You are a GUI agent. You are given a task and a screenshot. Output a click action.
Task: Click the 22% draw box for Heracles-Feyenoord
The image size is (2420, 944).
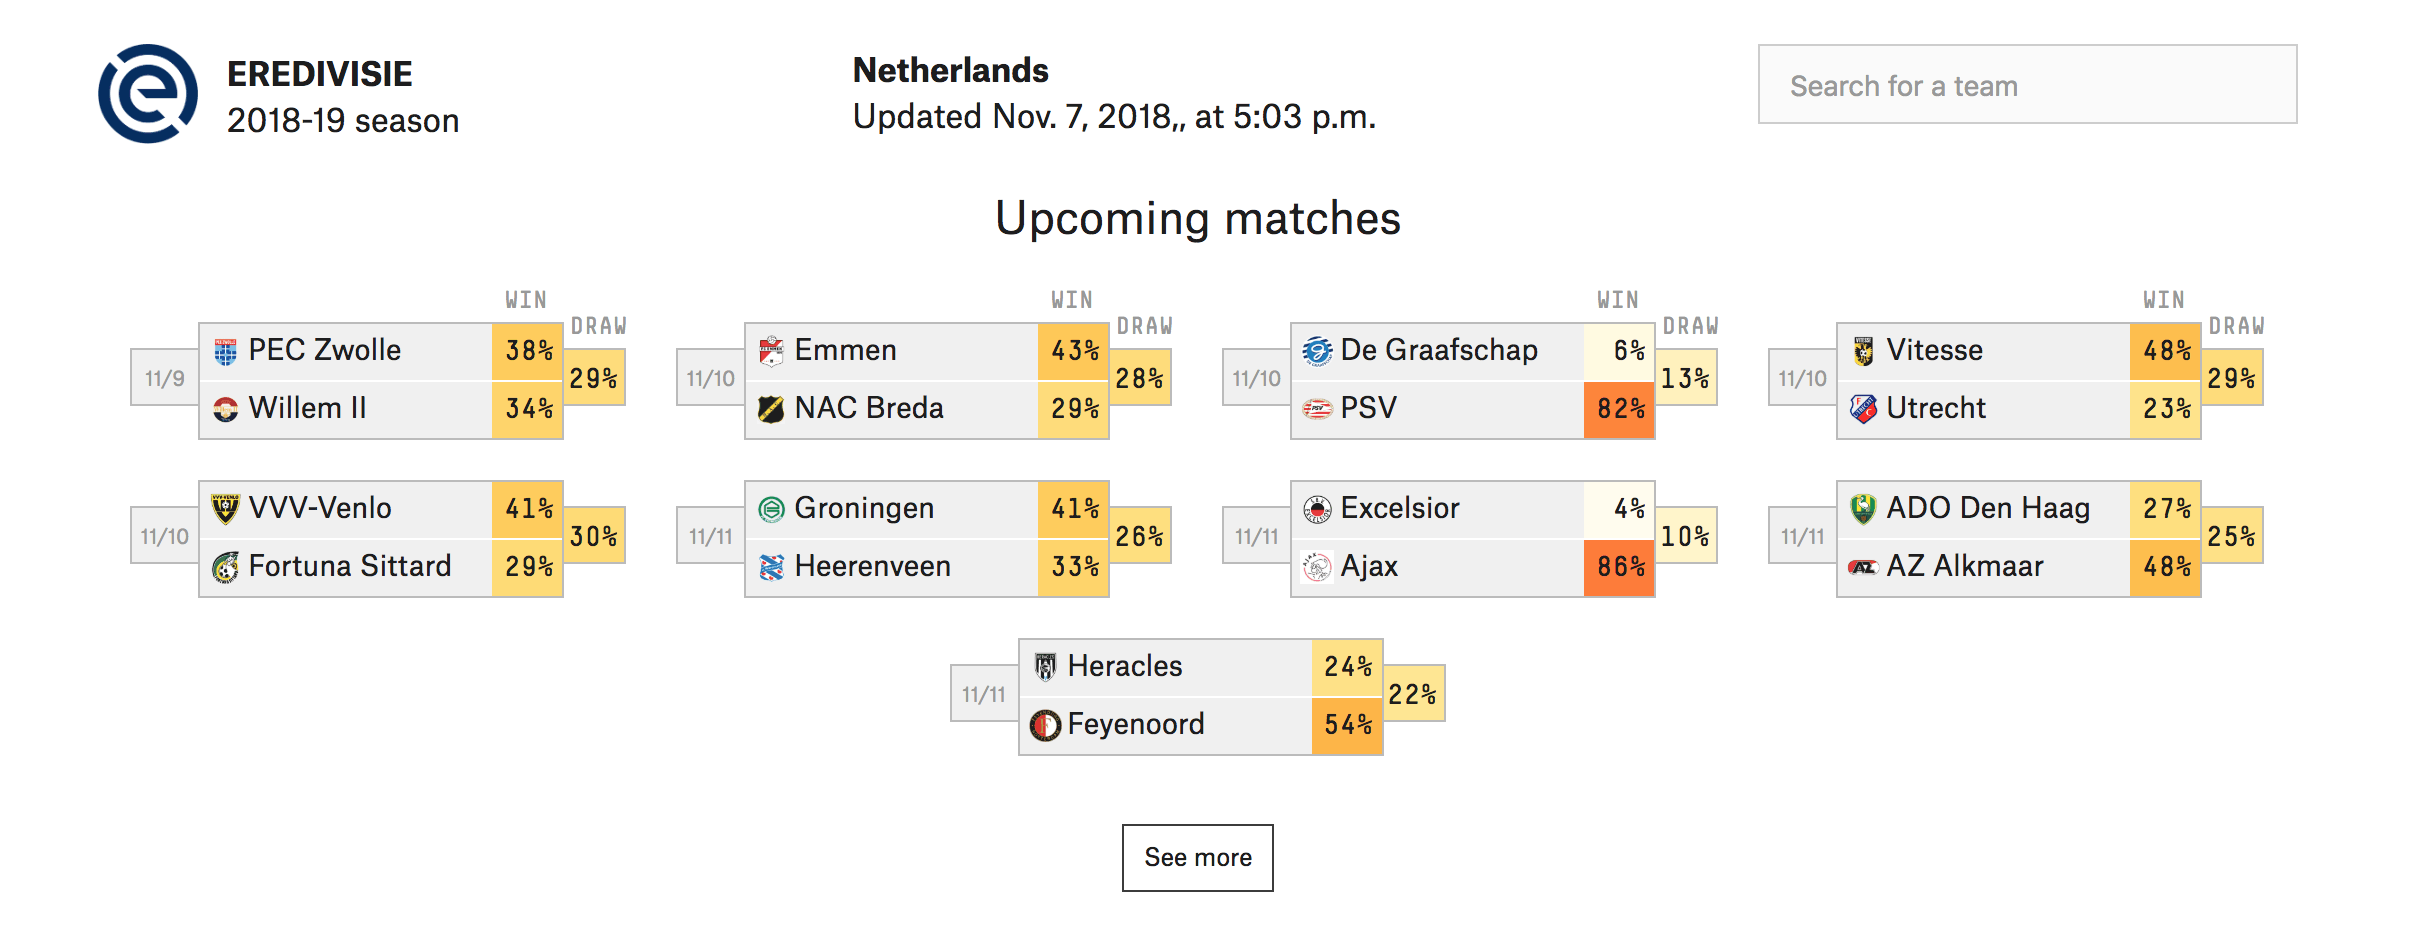1413,694
